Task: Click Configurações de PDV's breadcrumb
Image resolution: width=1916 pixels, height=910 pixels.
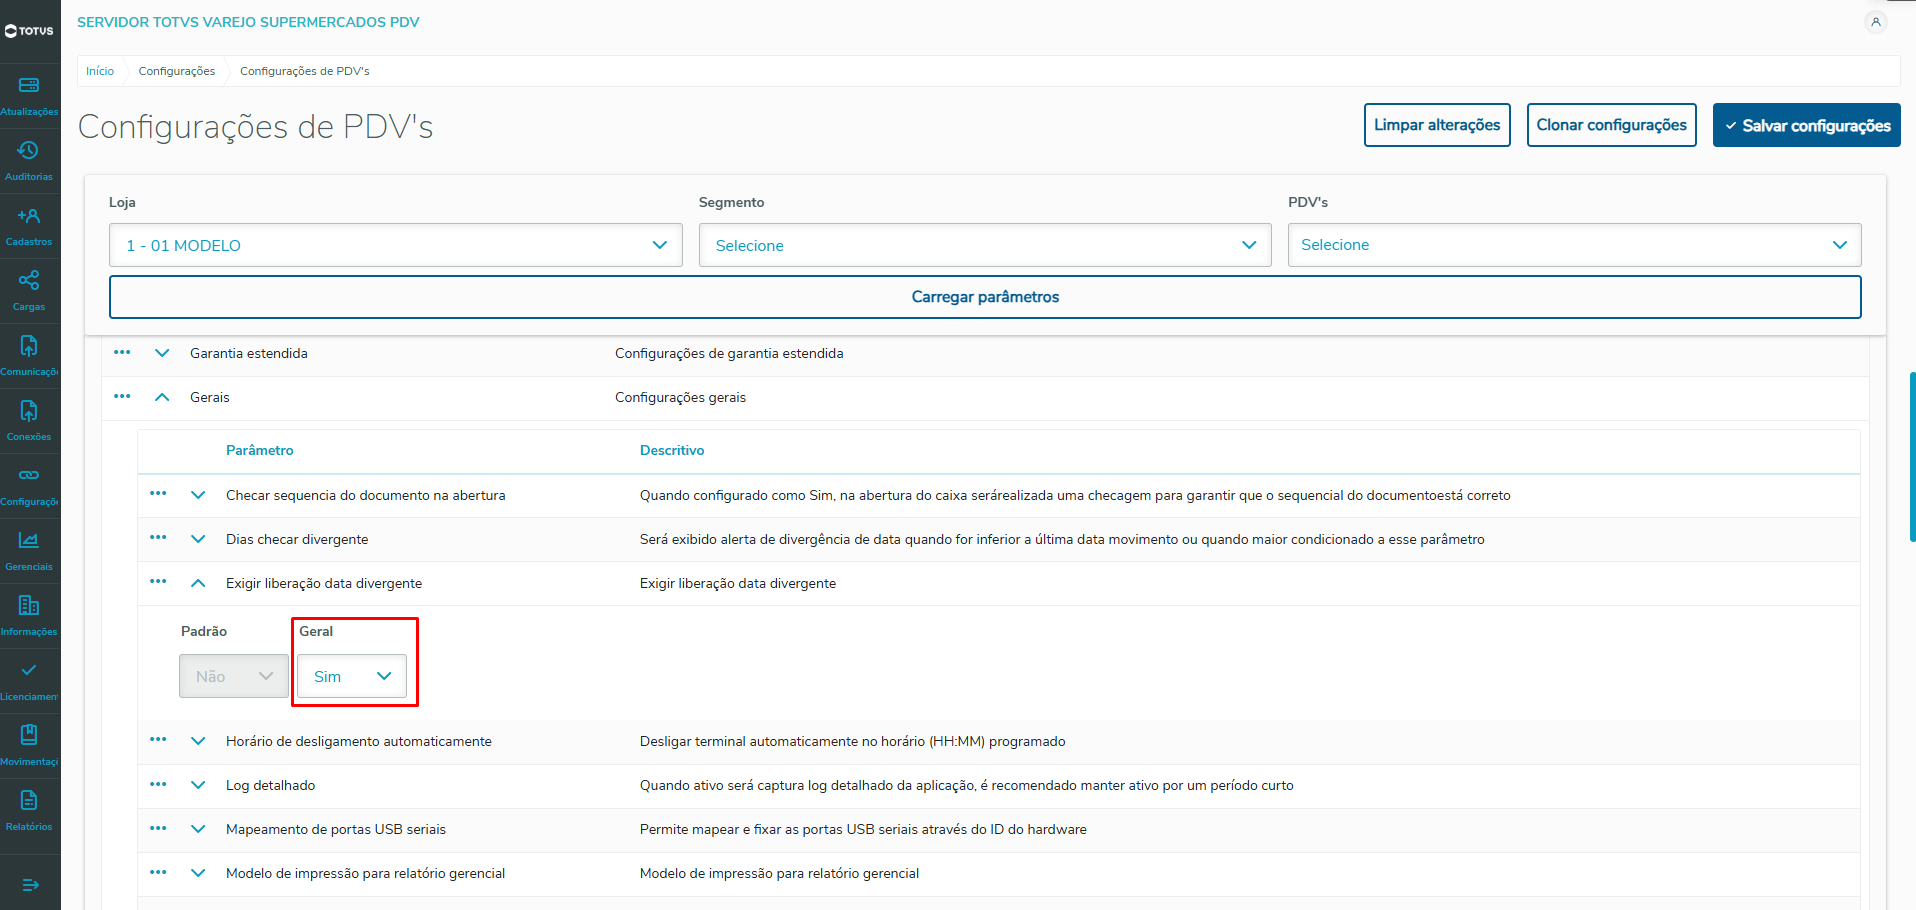Action: coord(305,71)
